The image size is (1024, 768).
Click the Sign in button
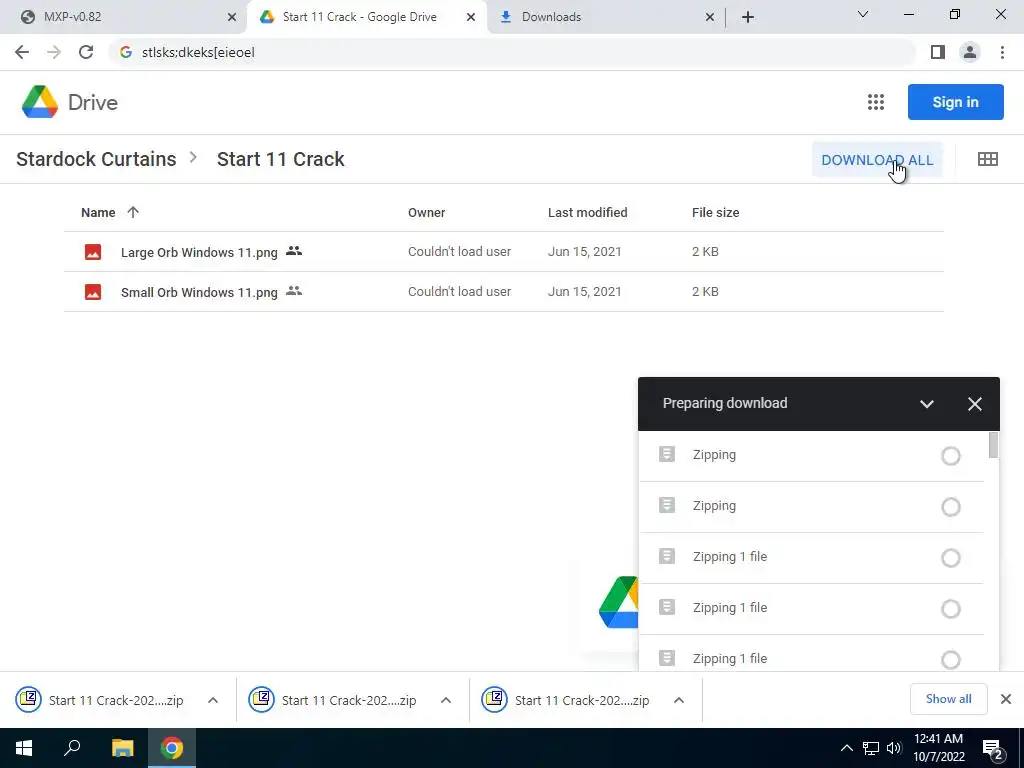point(955,102)
